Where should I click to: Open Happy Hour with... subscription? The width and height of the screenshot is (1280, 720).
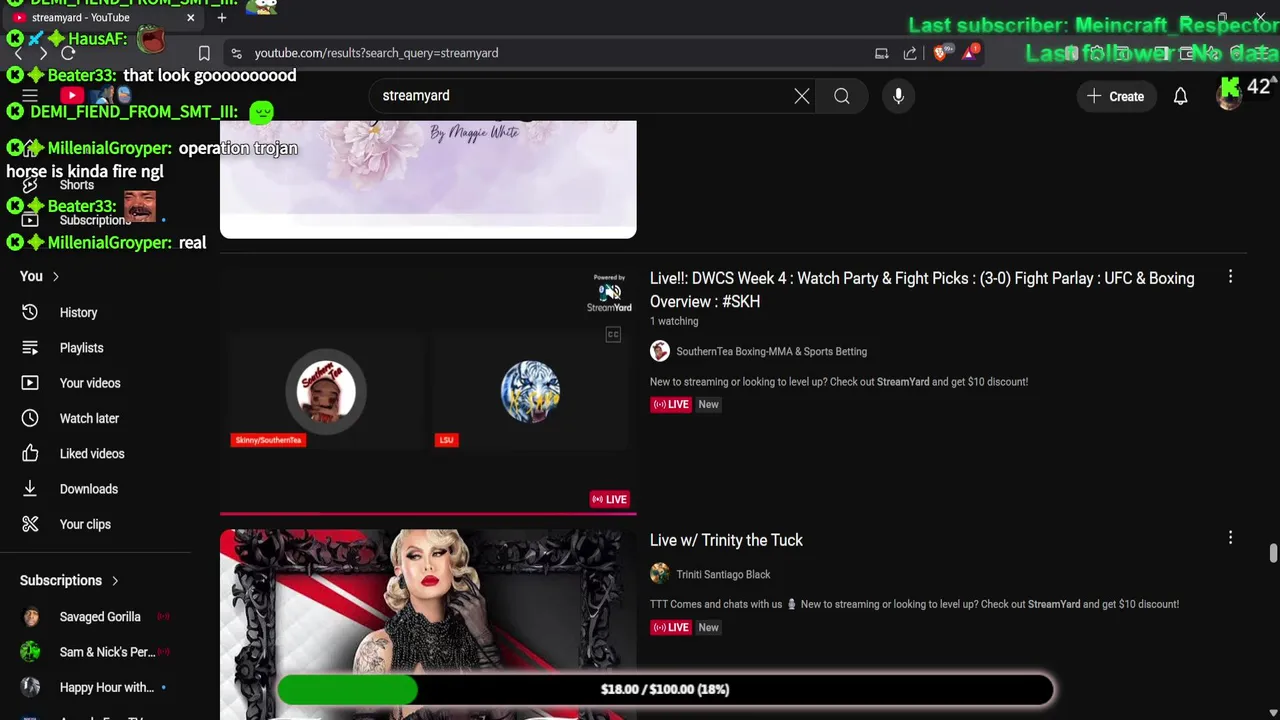pos(105,687)
